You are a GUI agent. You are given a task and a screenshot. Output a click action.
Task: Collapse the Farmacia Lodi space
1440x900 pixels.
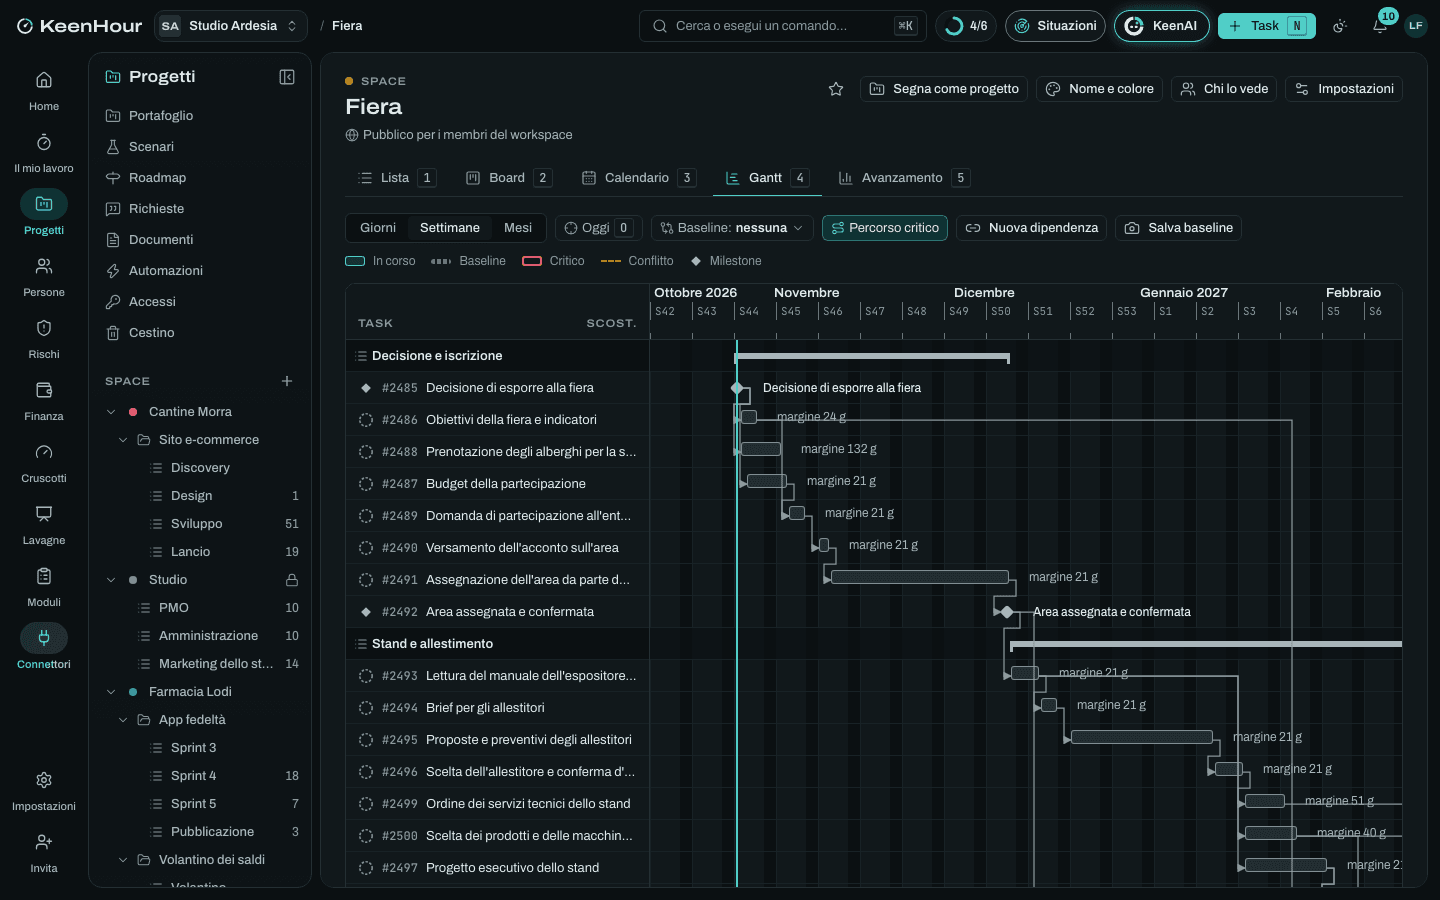[x=111, y=692]
